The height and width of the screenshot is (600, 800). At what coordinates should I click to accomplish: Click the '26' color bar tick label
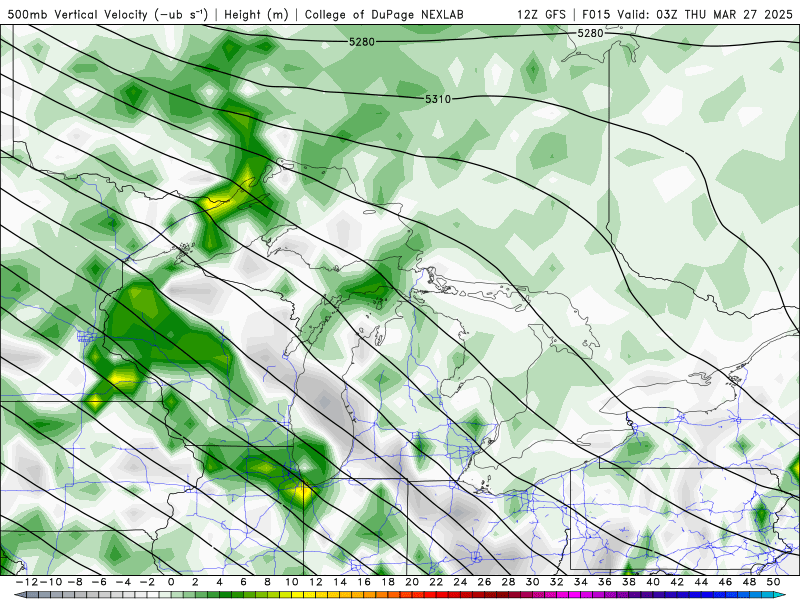coord(484,582)
